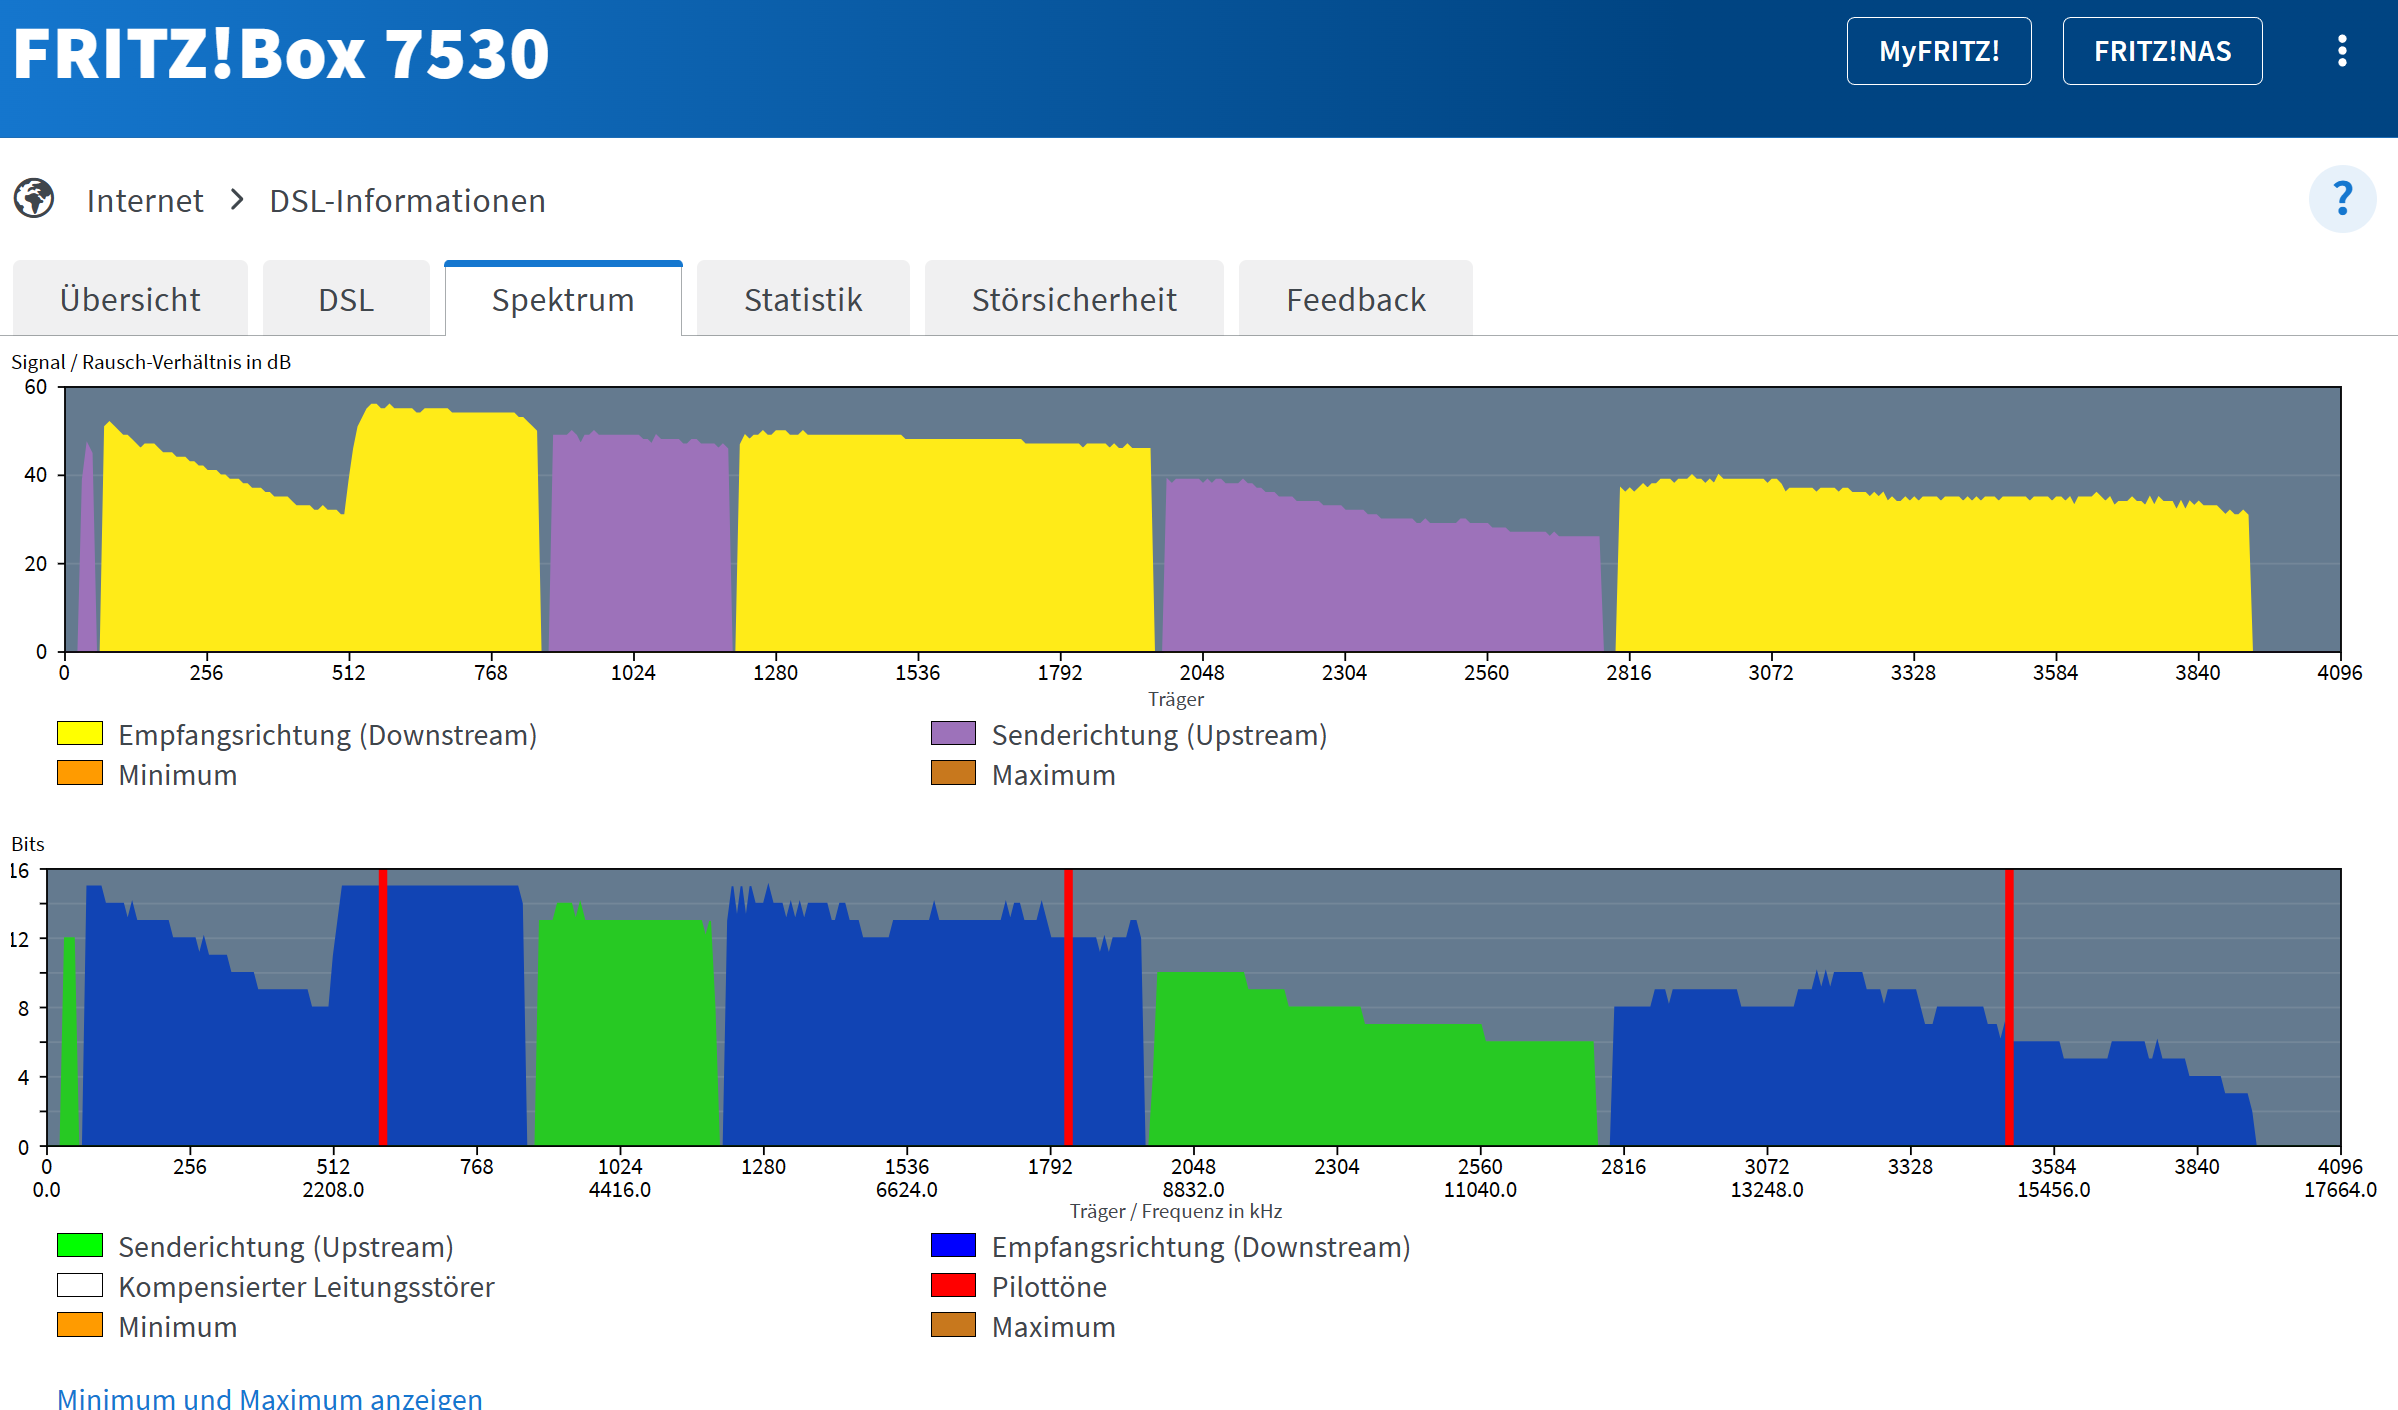2398x1410 pixels.
Task: Click red Pilottöne legend swatch
Action: (953, 1285)
